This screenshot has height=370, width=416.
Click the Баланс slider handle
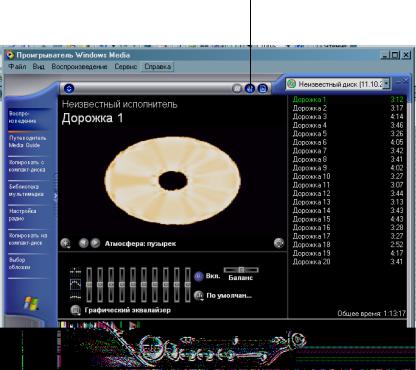click(x=241, y=270)
